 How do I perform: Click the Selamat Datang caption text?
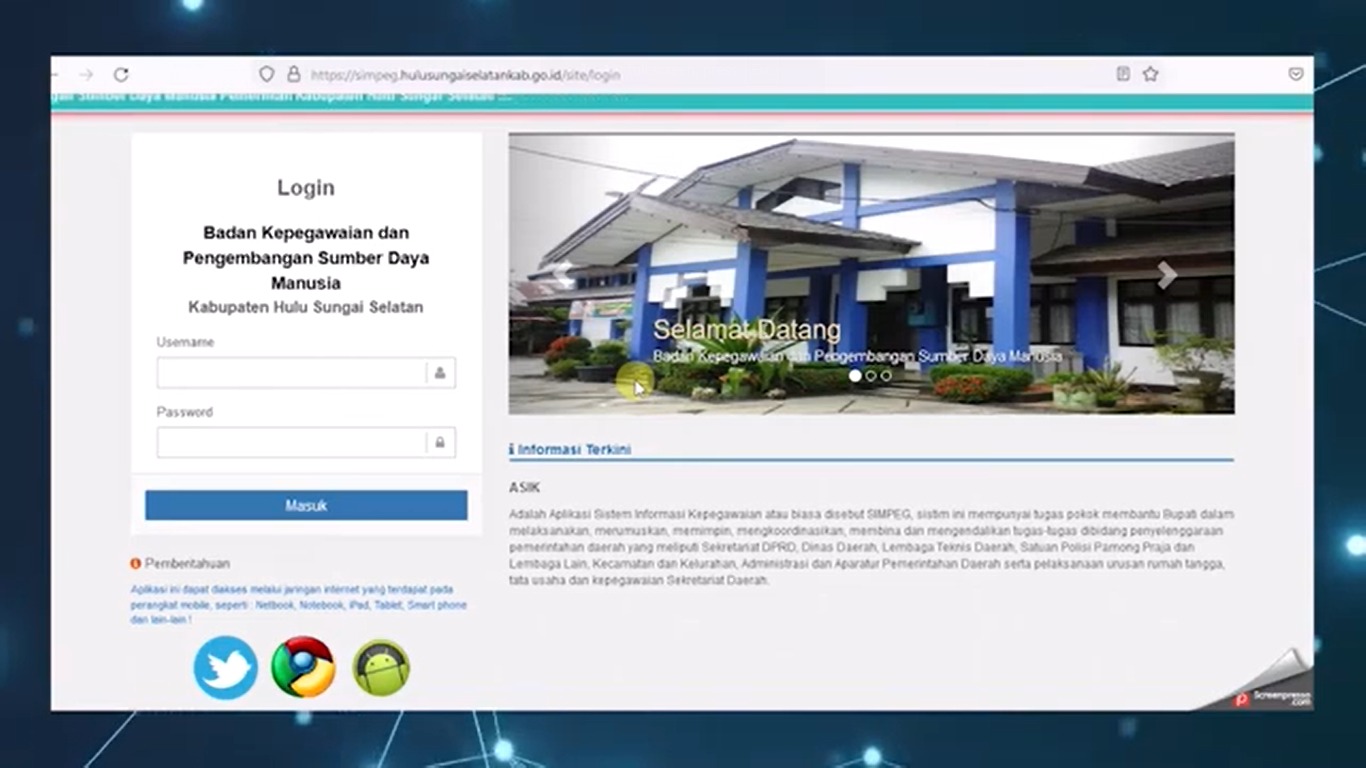pos(747,330)
